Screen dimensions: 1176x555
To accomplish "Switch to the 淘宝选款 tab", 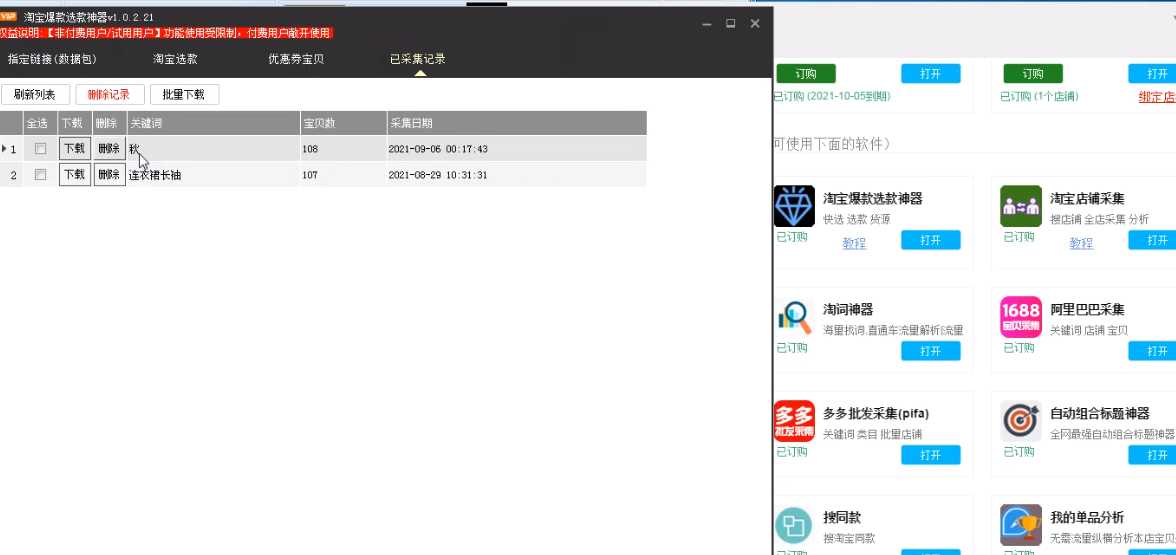I will pyautogui.click(x=176, y=58).
